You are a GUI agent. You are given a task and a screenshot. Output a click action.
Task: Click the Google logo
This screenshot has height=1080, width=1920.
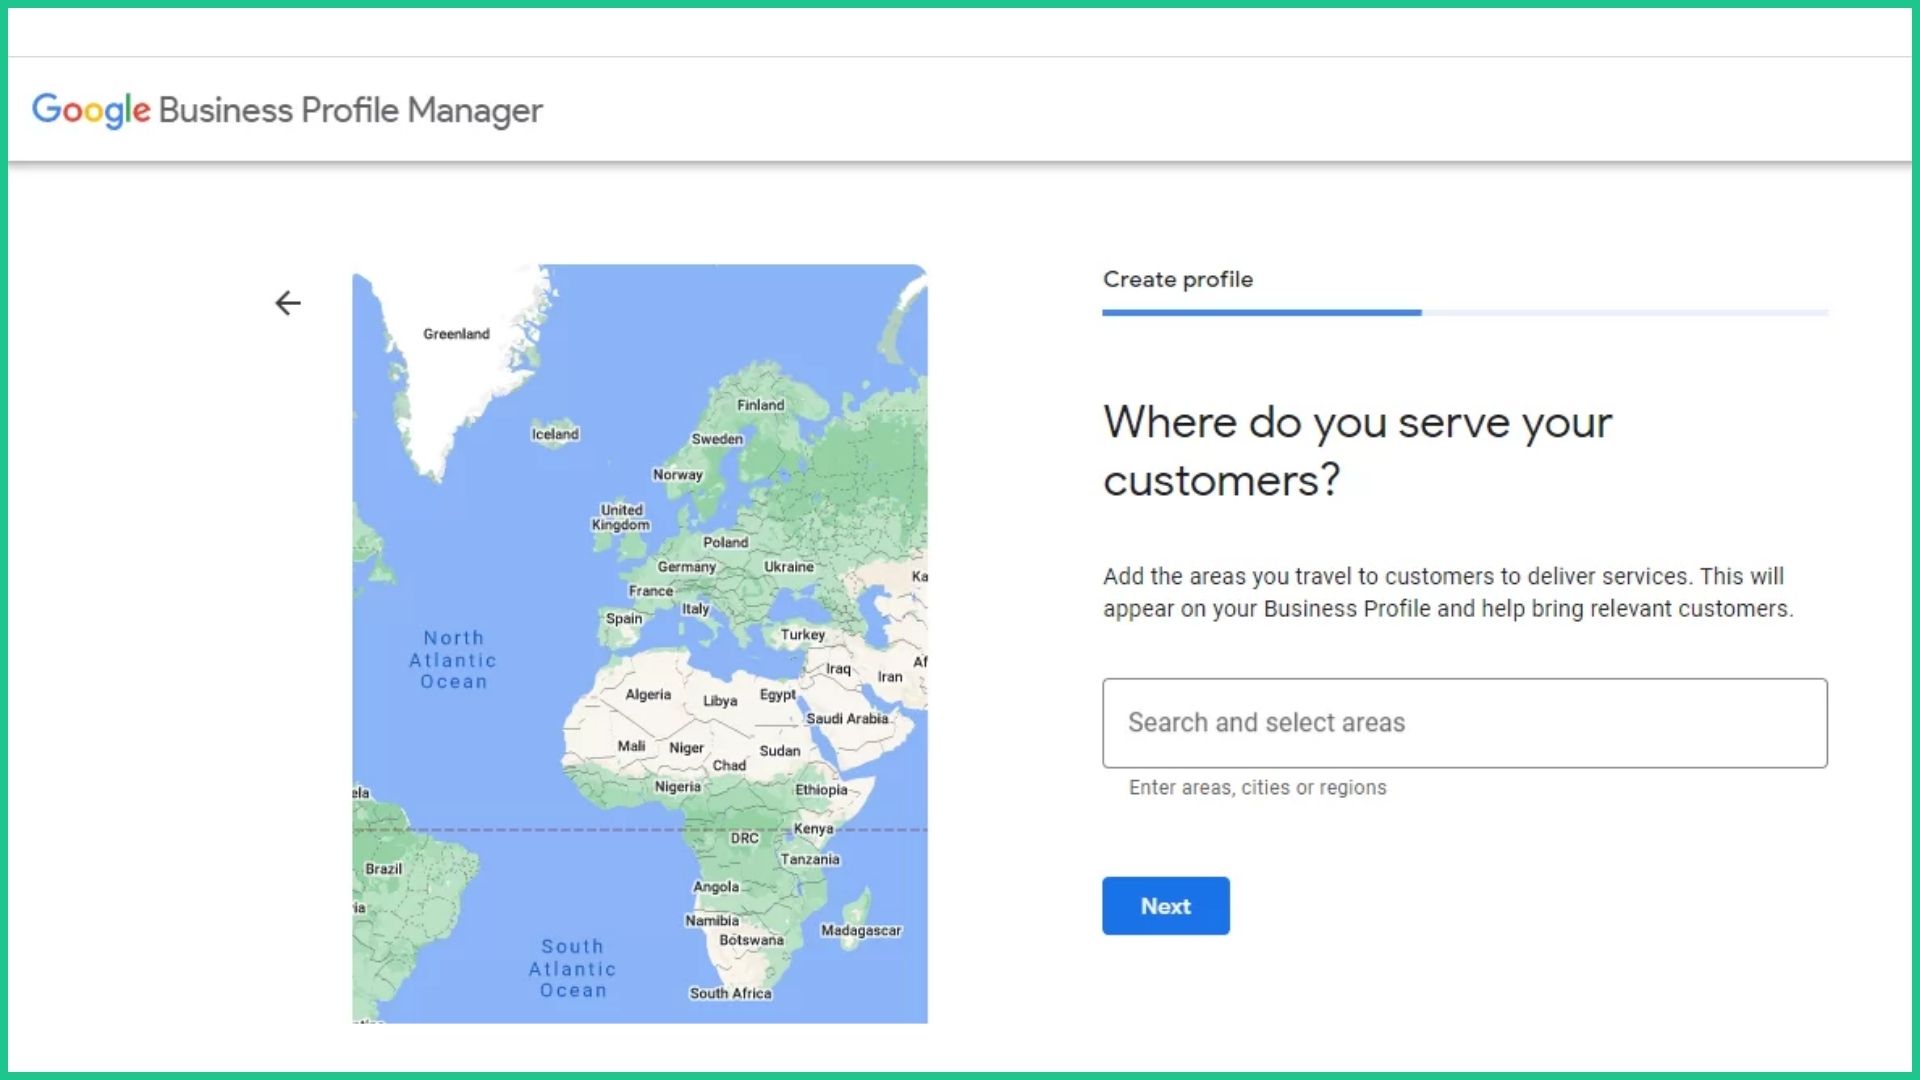pos(91,110)
